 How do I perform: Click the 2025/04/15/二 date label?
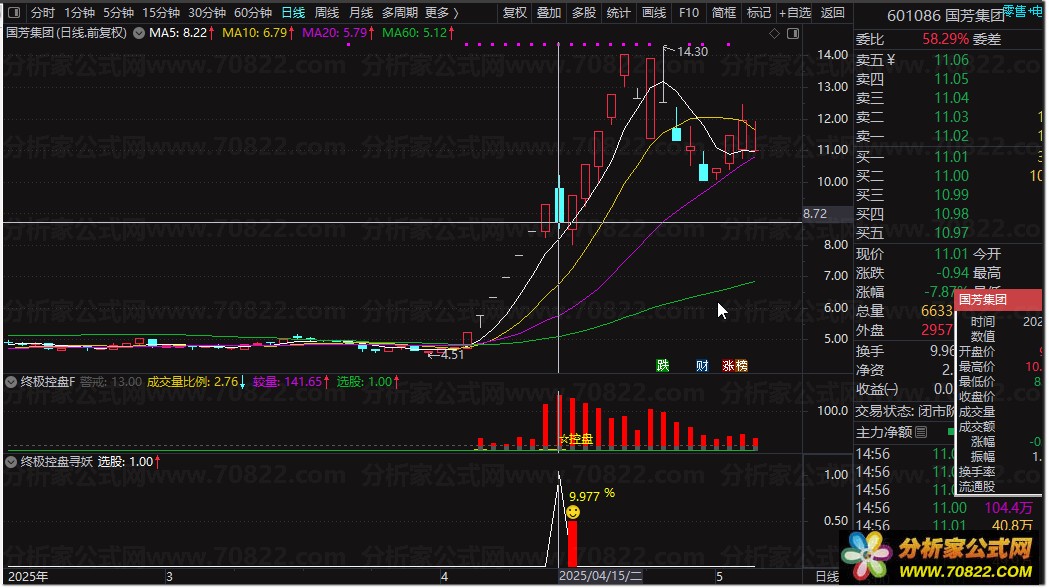600,576
